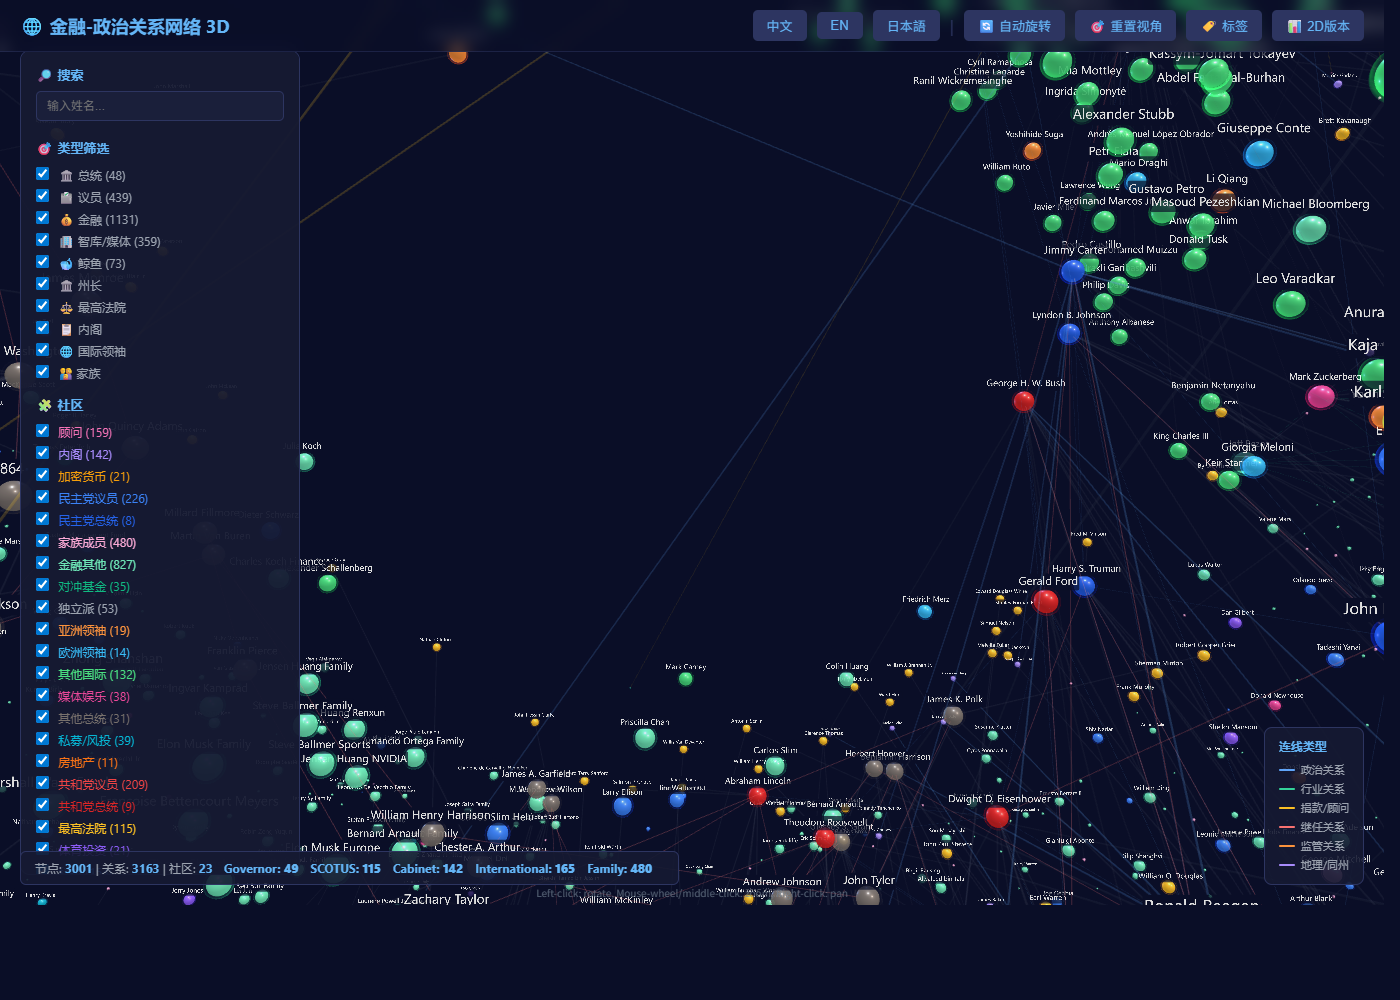
Task: Select the green Michael Bloomberg node
Action: tap(1310, 229)
